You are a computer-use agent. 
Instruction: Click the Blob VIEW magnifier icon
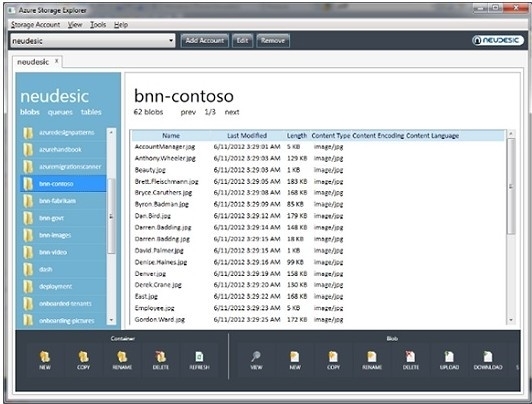tap(256, 357)
